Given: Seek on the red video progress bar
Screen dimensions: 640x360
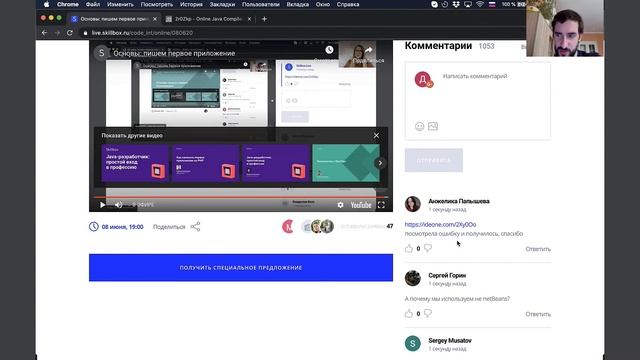Looking at the screenshot, I should 241,197.
